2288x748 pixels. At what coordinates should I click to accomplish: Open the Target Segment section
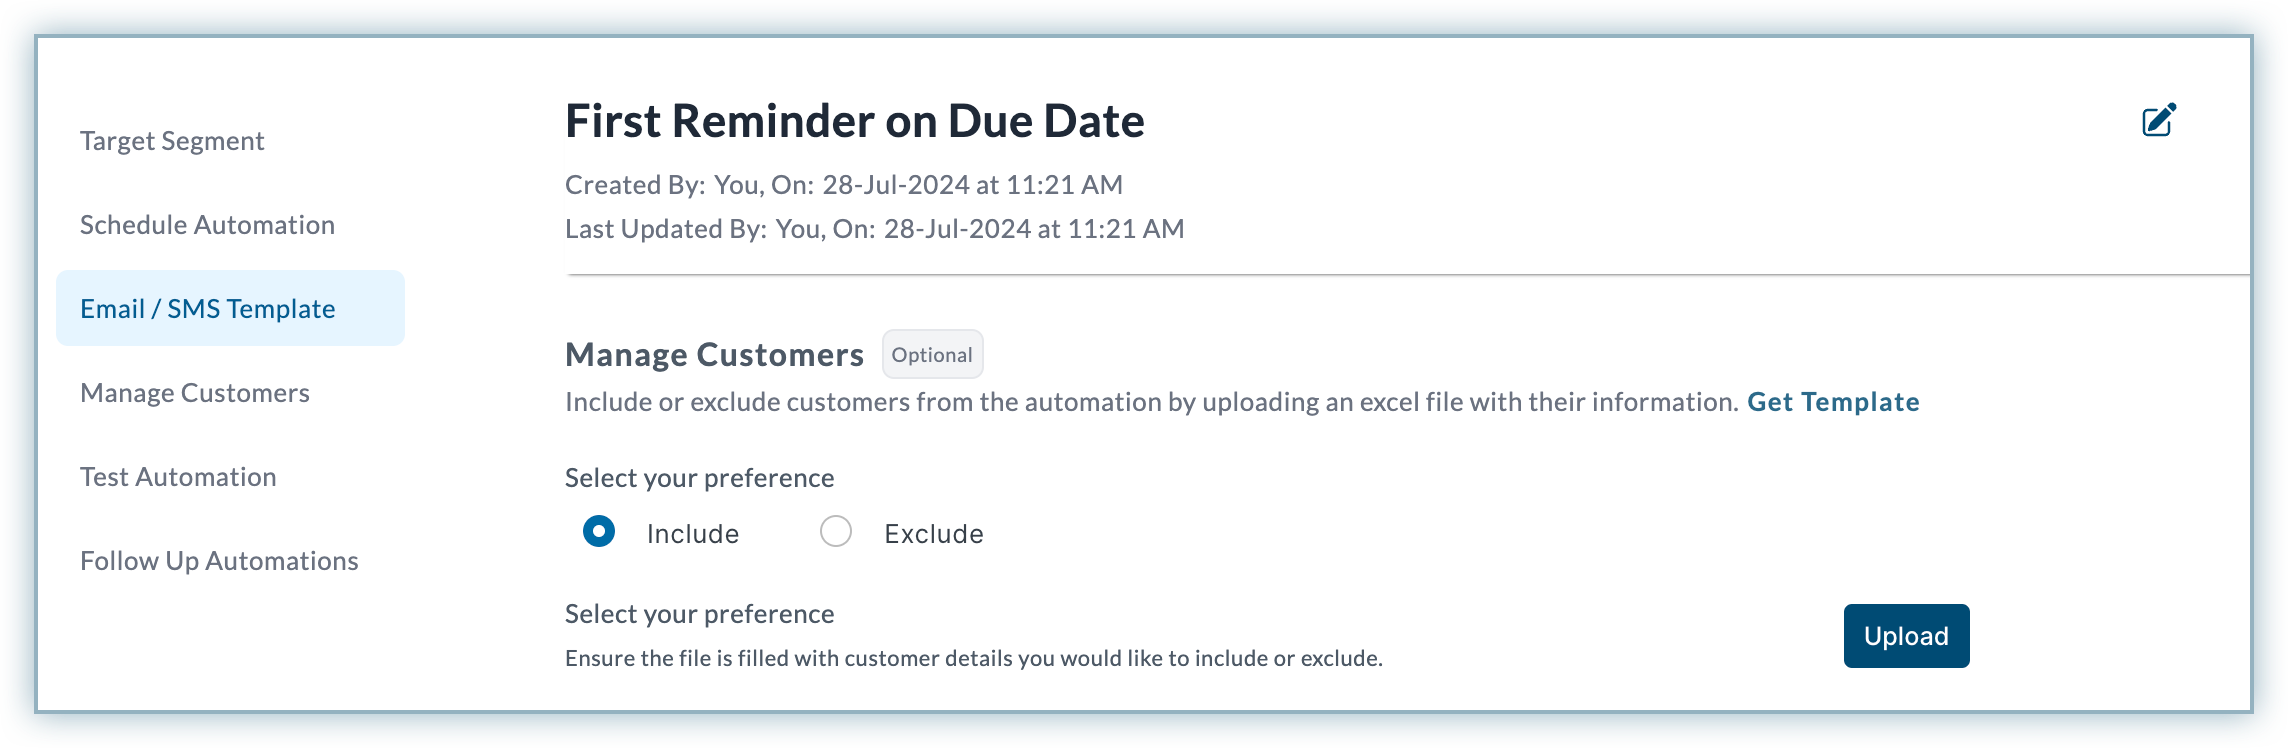click(172, 141)
